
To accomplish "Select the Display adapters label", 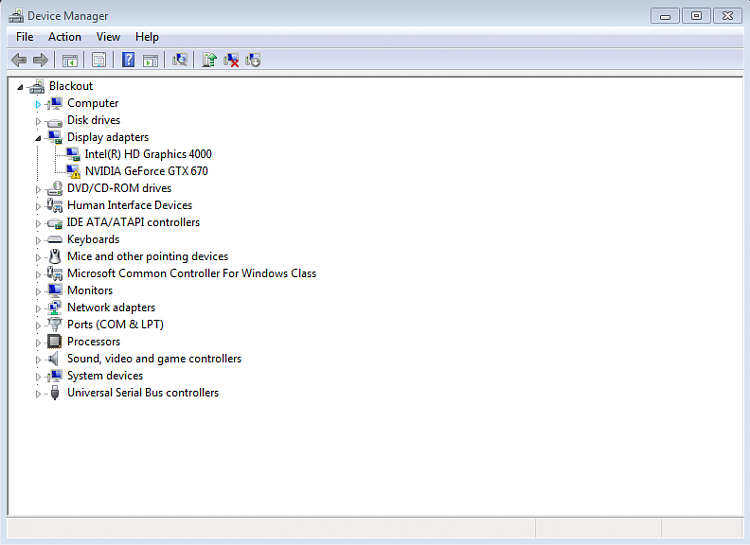I will pos(108,137).
